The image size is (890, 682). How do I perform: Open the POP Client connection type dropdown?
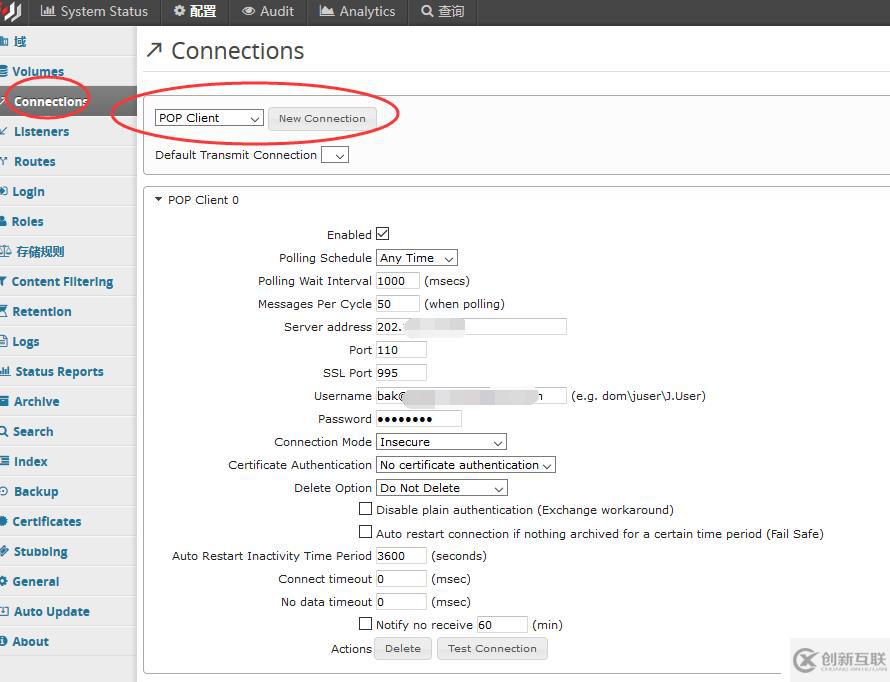coord(209,118)
